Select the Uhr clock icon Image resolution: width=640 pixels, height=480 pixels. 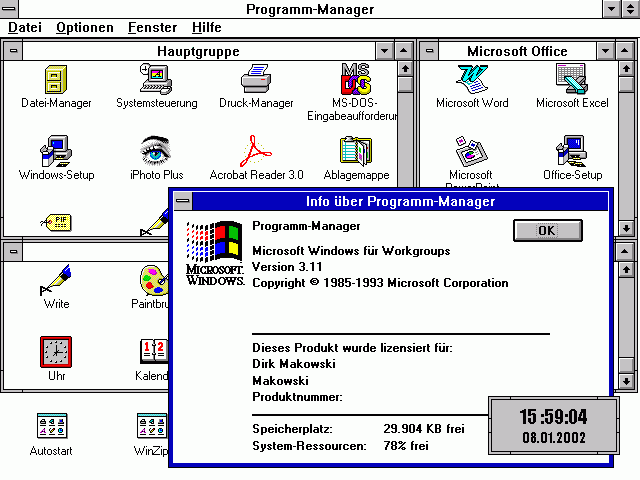[56, 352]
